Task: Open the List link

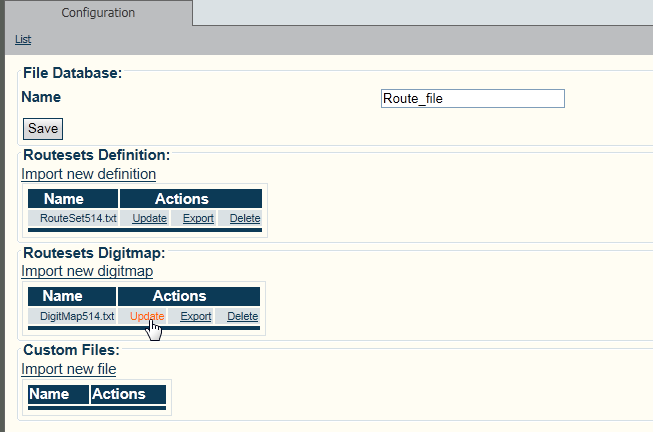Action: [23, 39]
